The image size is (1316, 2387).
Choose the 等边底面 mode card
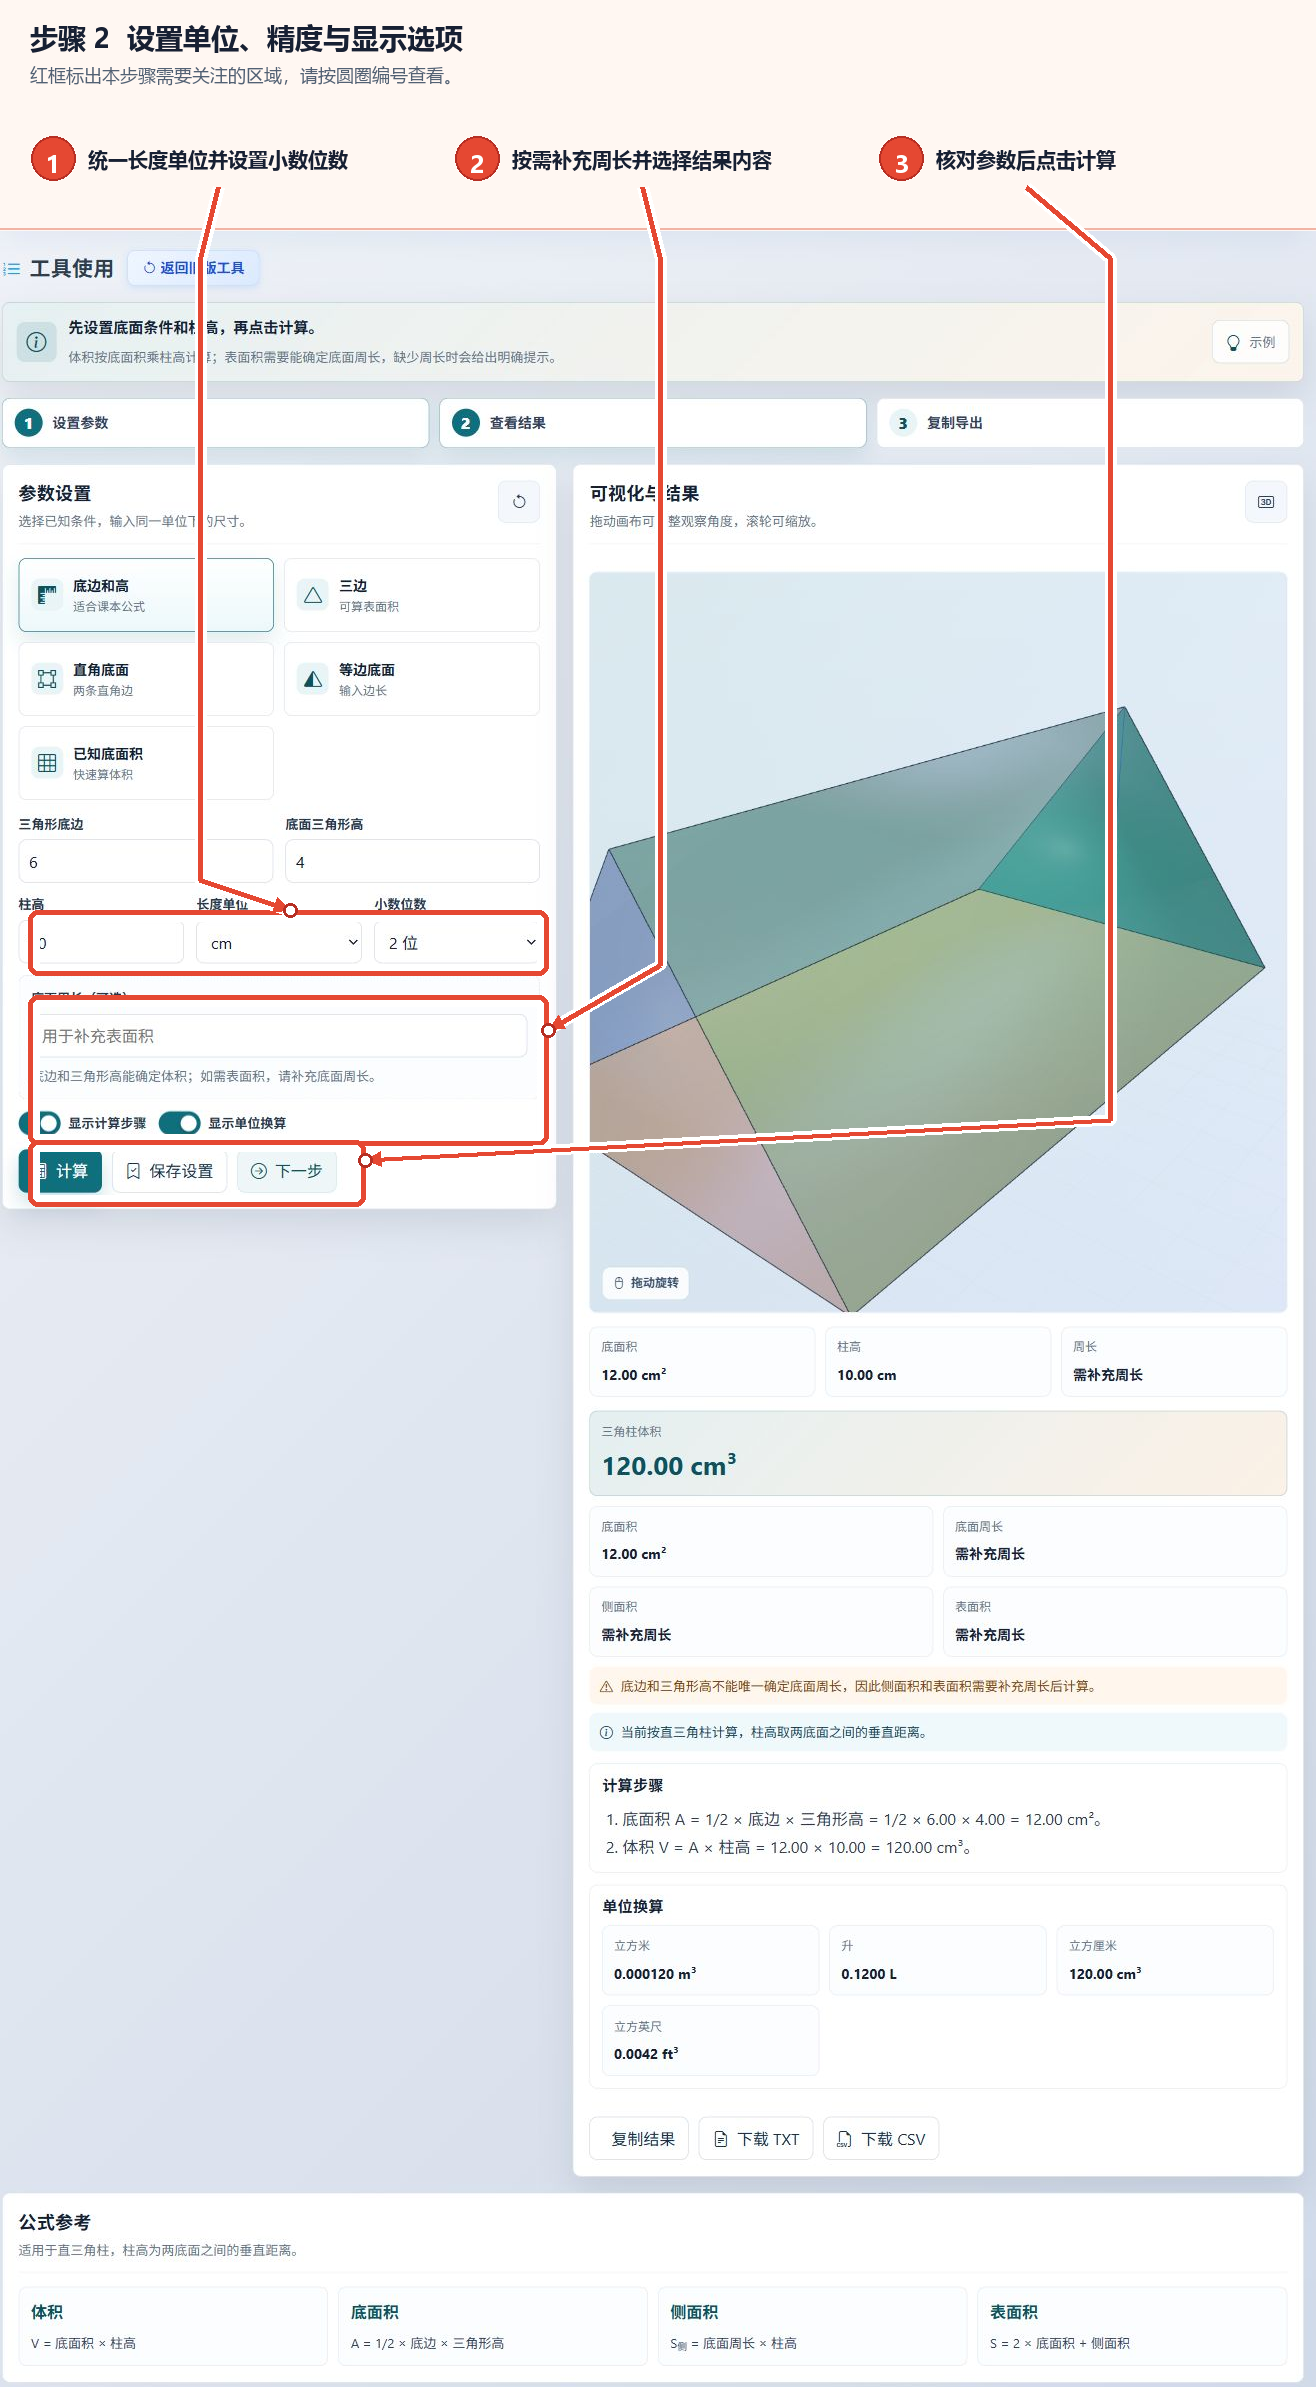pyautogui.click(x=412, y=679)
